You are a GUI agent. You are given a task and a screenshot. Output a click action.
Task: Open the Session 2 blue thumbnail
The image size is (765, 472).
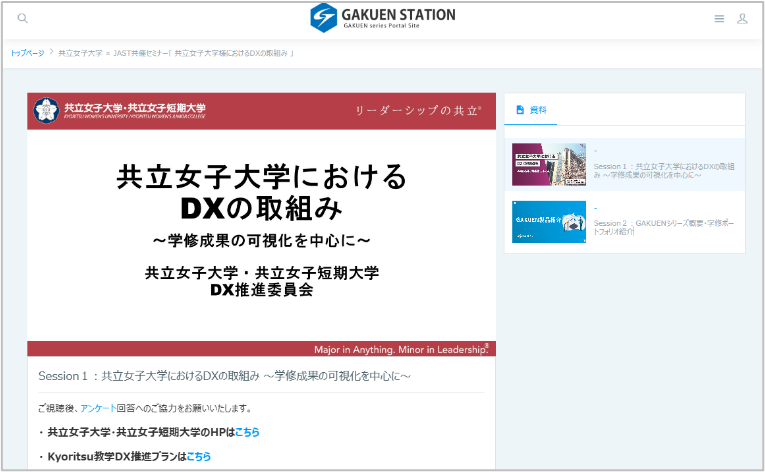pos(549,222)
